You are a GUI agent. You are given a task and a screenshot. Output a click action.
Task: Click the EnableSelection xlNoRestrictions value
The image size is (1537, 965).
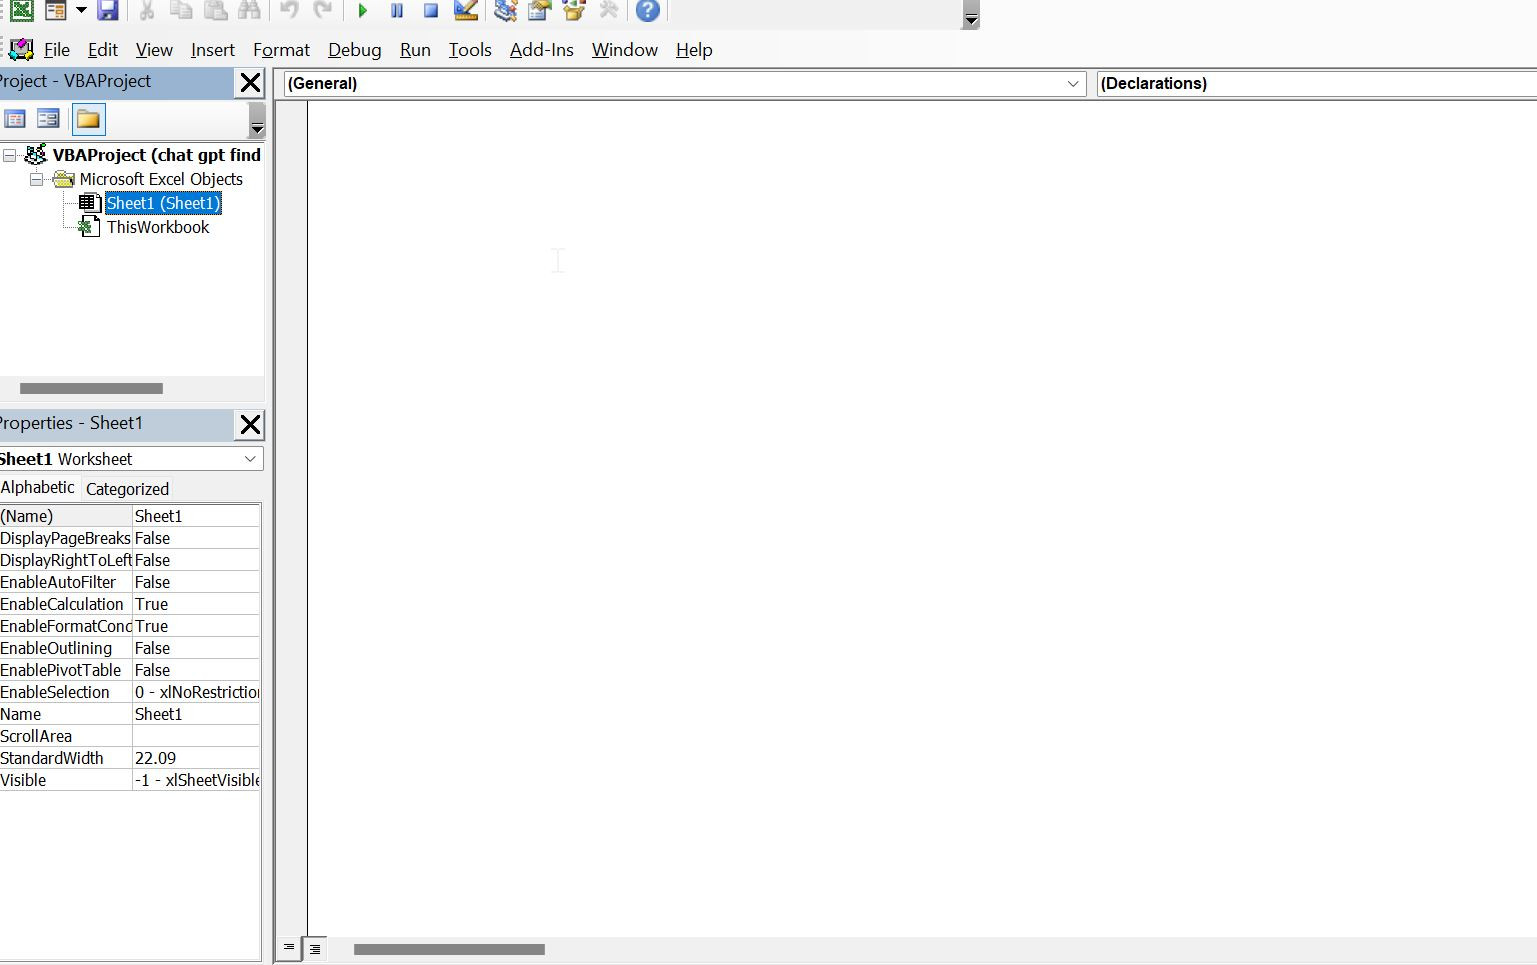(x=196, y=692)
